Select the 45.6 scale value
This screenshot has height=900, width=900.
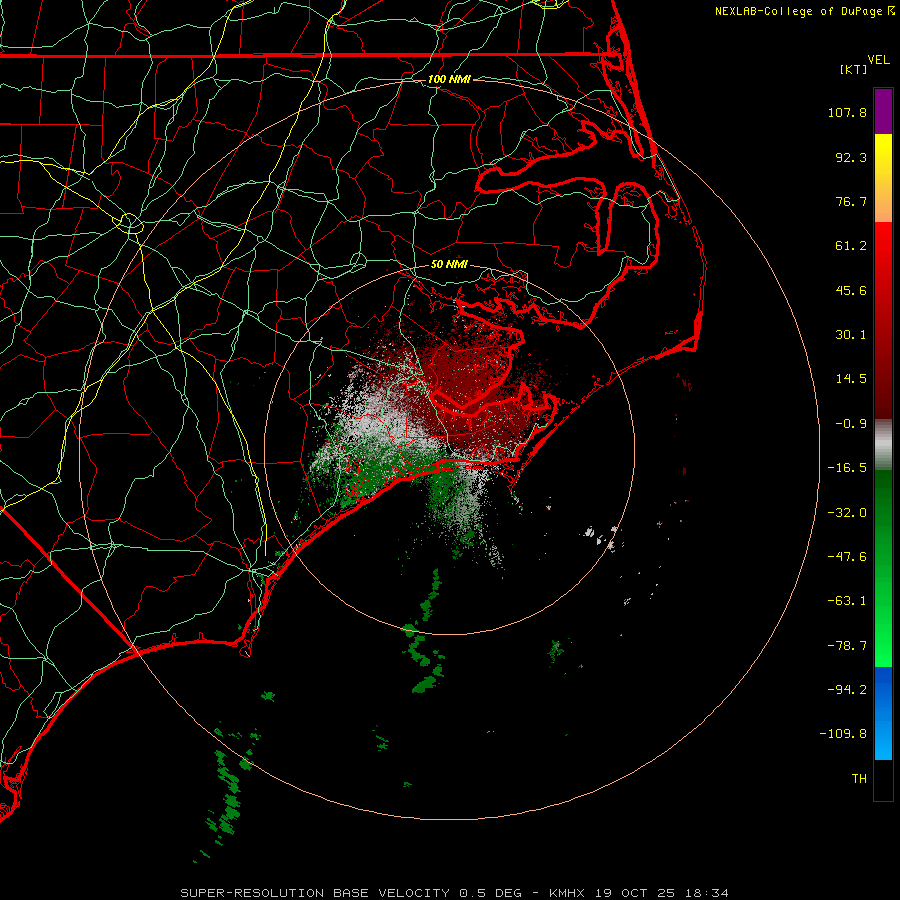coord(851,290)
